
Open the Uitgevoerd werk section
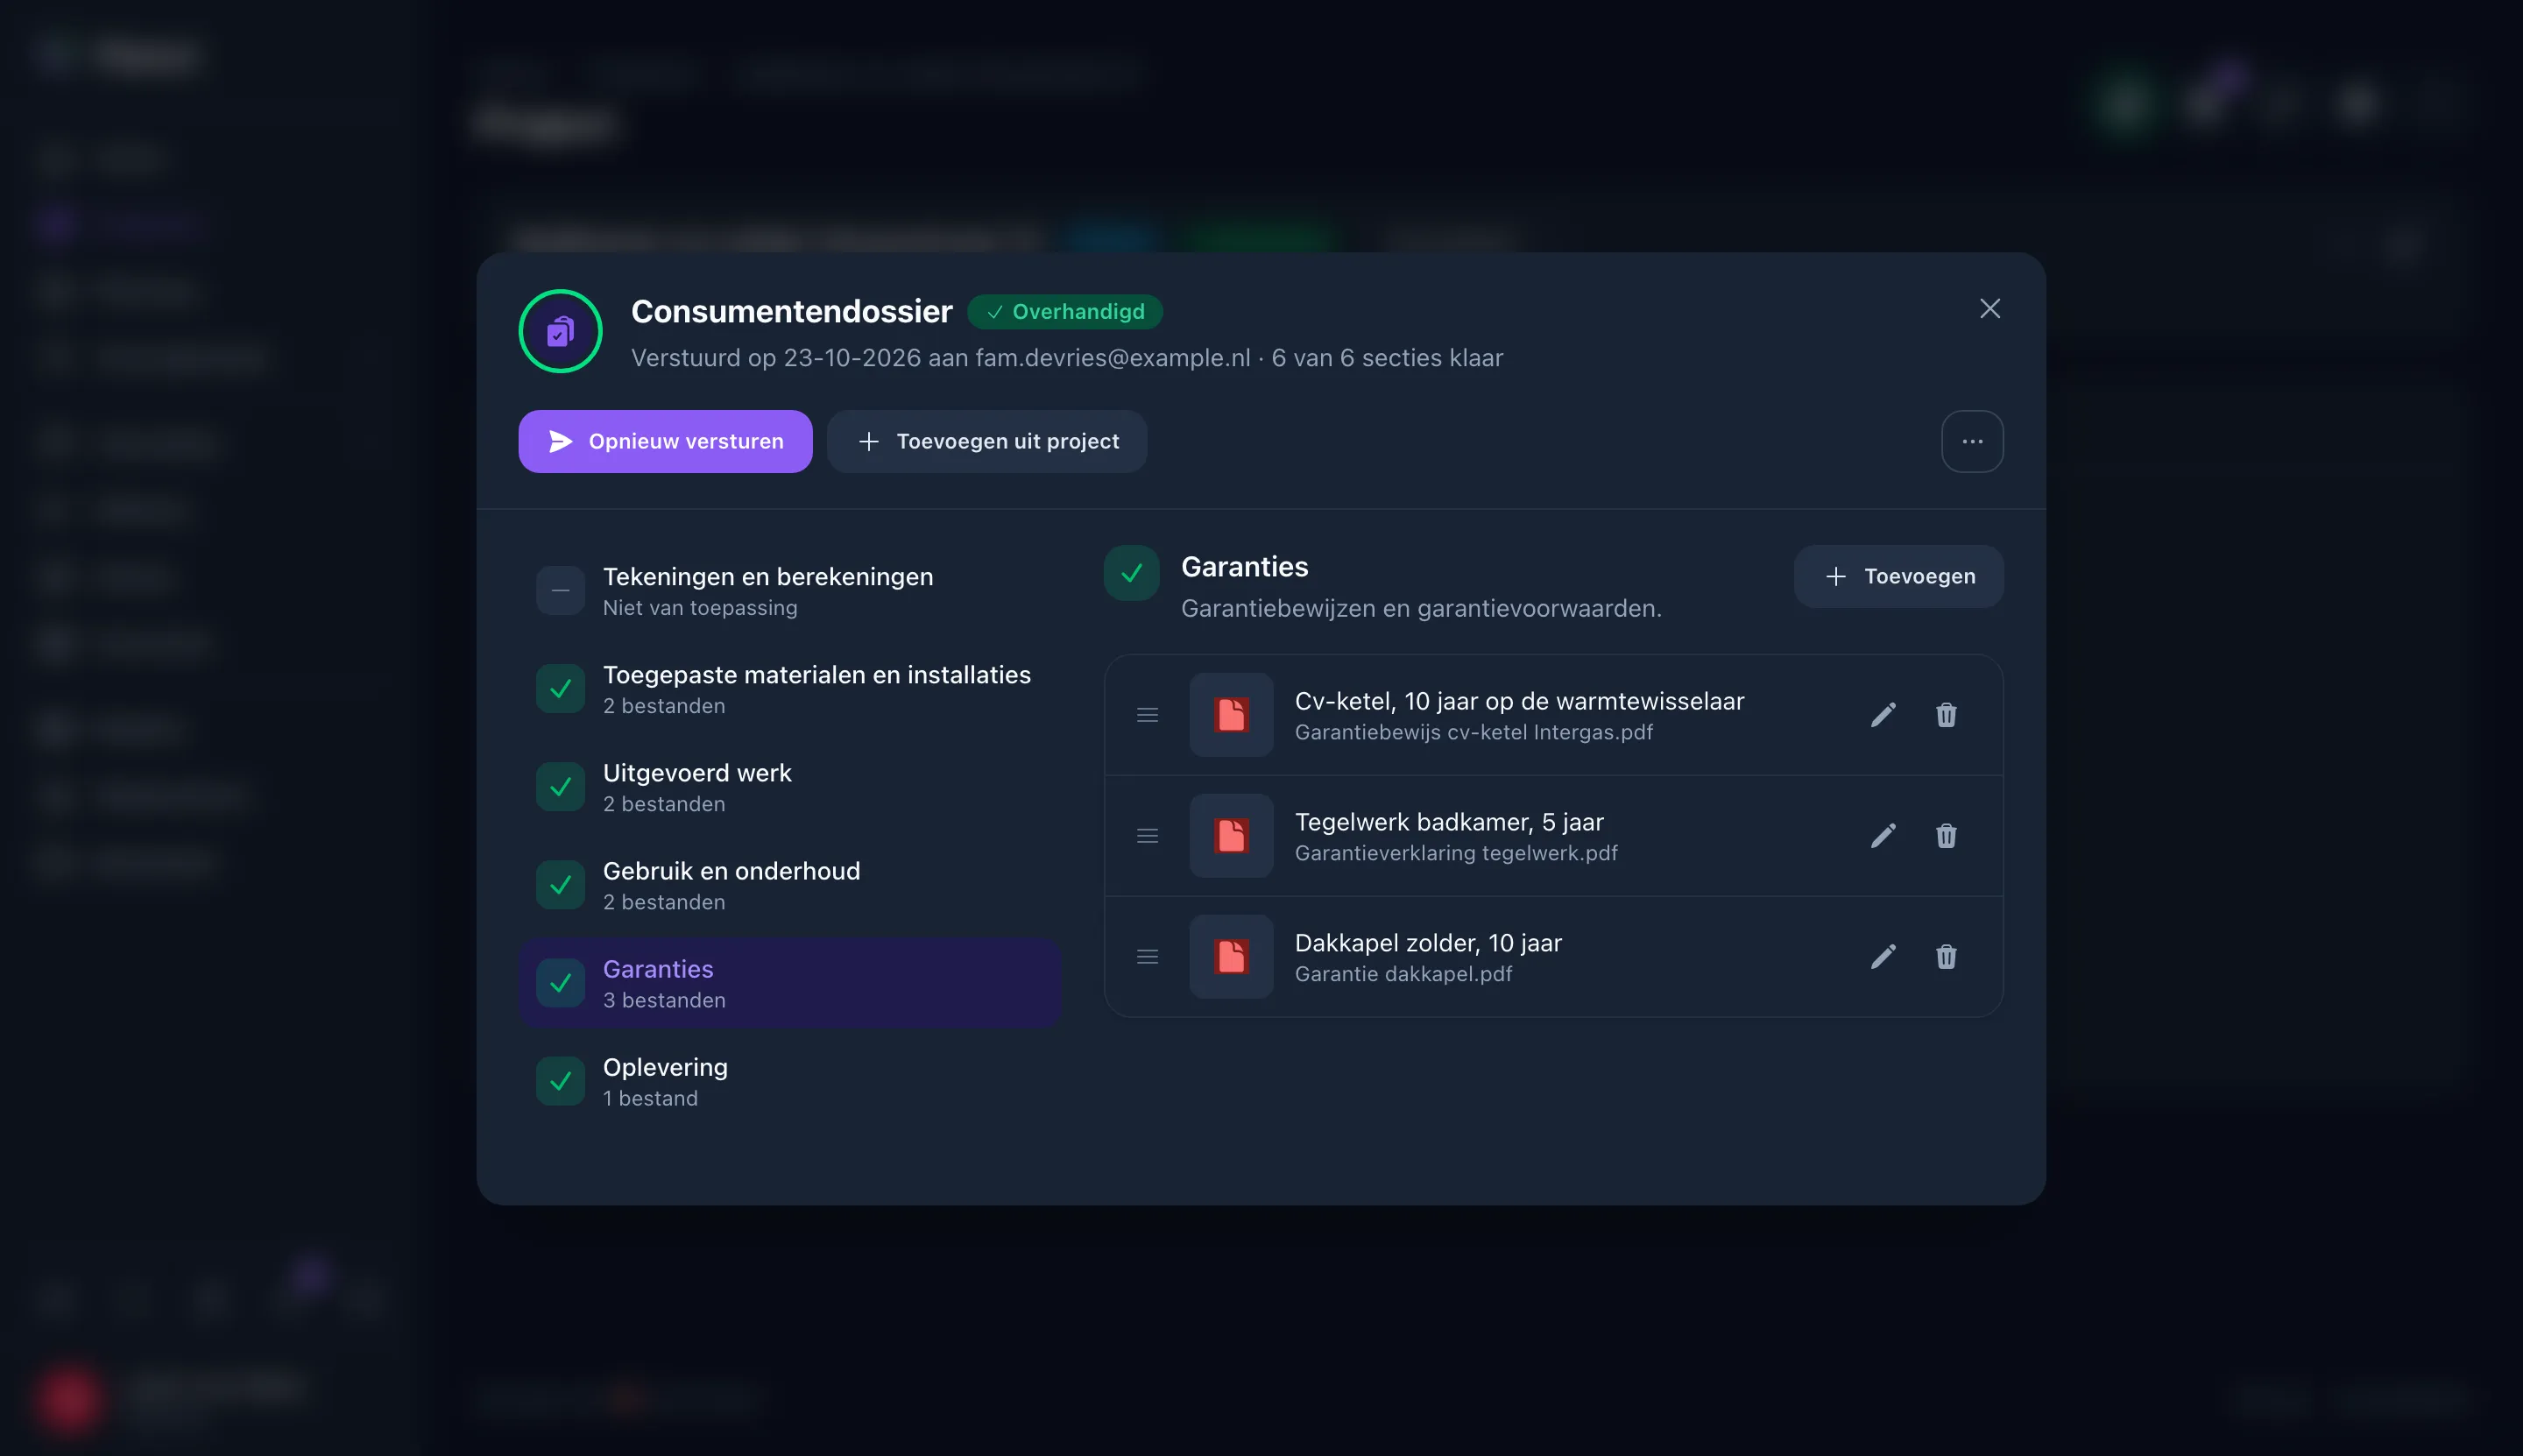(x=789, y=787)
